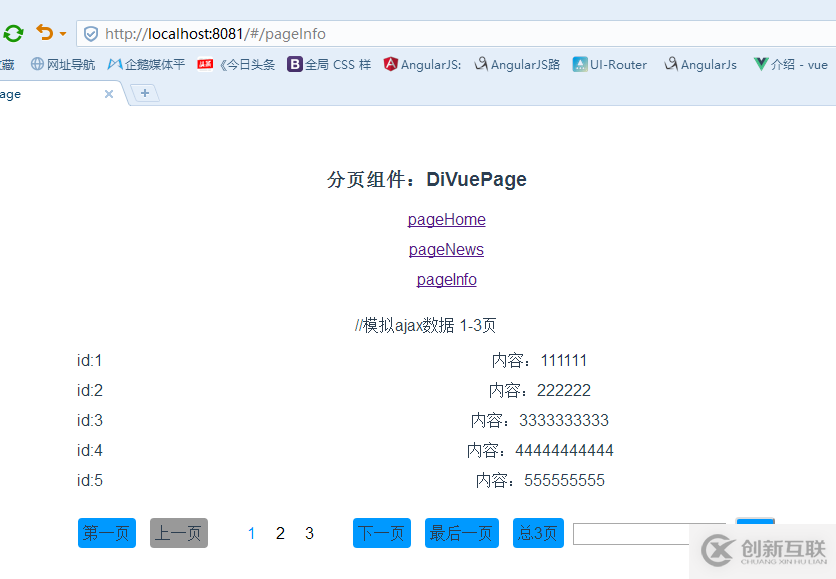Image resolution: width=836 pixels, height=579 pixels.
Task: Navigate to pageHome link
Action: pyautogui.click(x=446, y=219)
